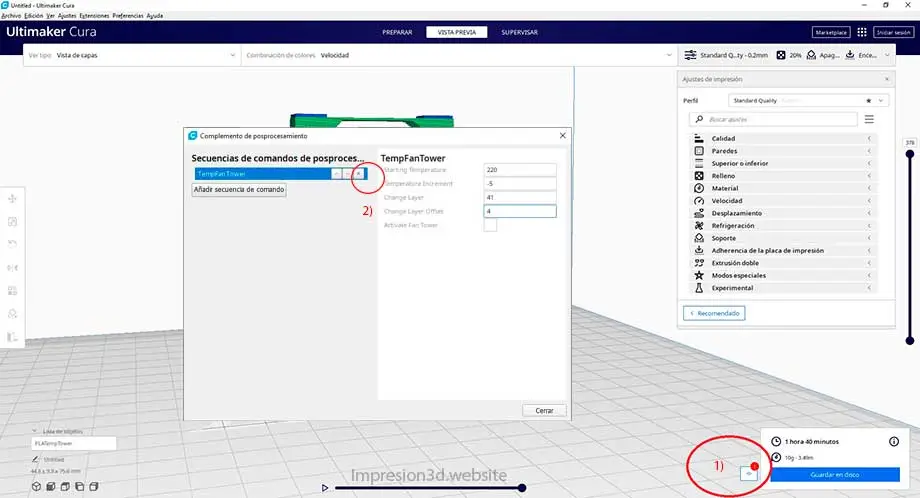The width and height of the screenshot is (920, 498).
Task: Click the simulation path slider handle
Action: coord(522,487)
